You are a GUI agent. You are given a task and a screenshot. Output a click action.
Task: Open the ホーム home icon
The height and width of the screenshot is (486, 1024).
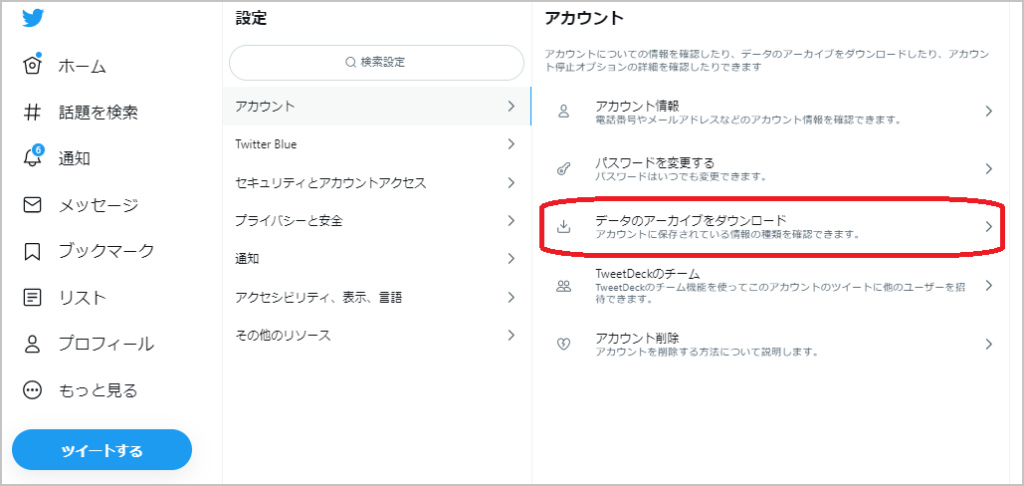pos(33,65)
